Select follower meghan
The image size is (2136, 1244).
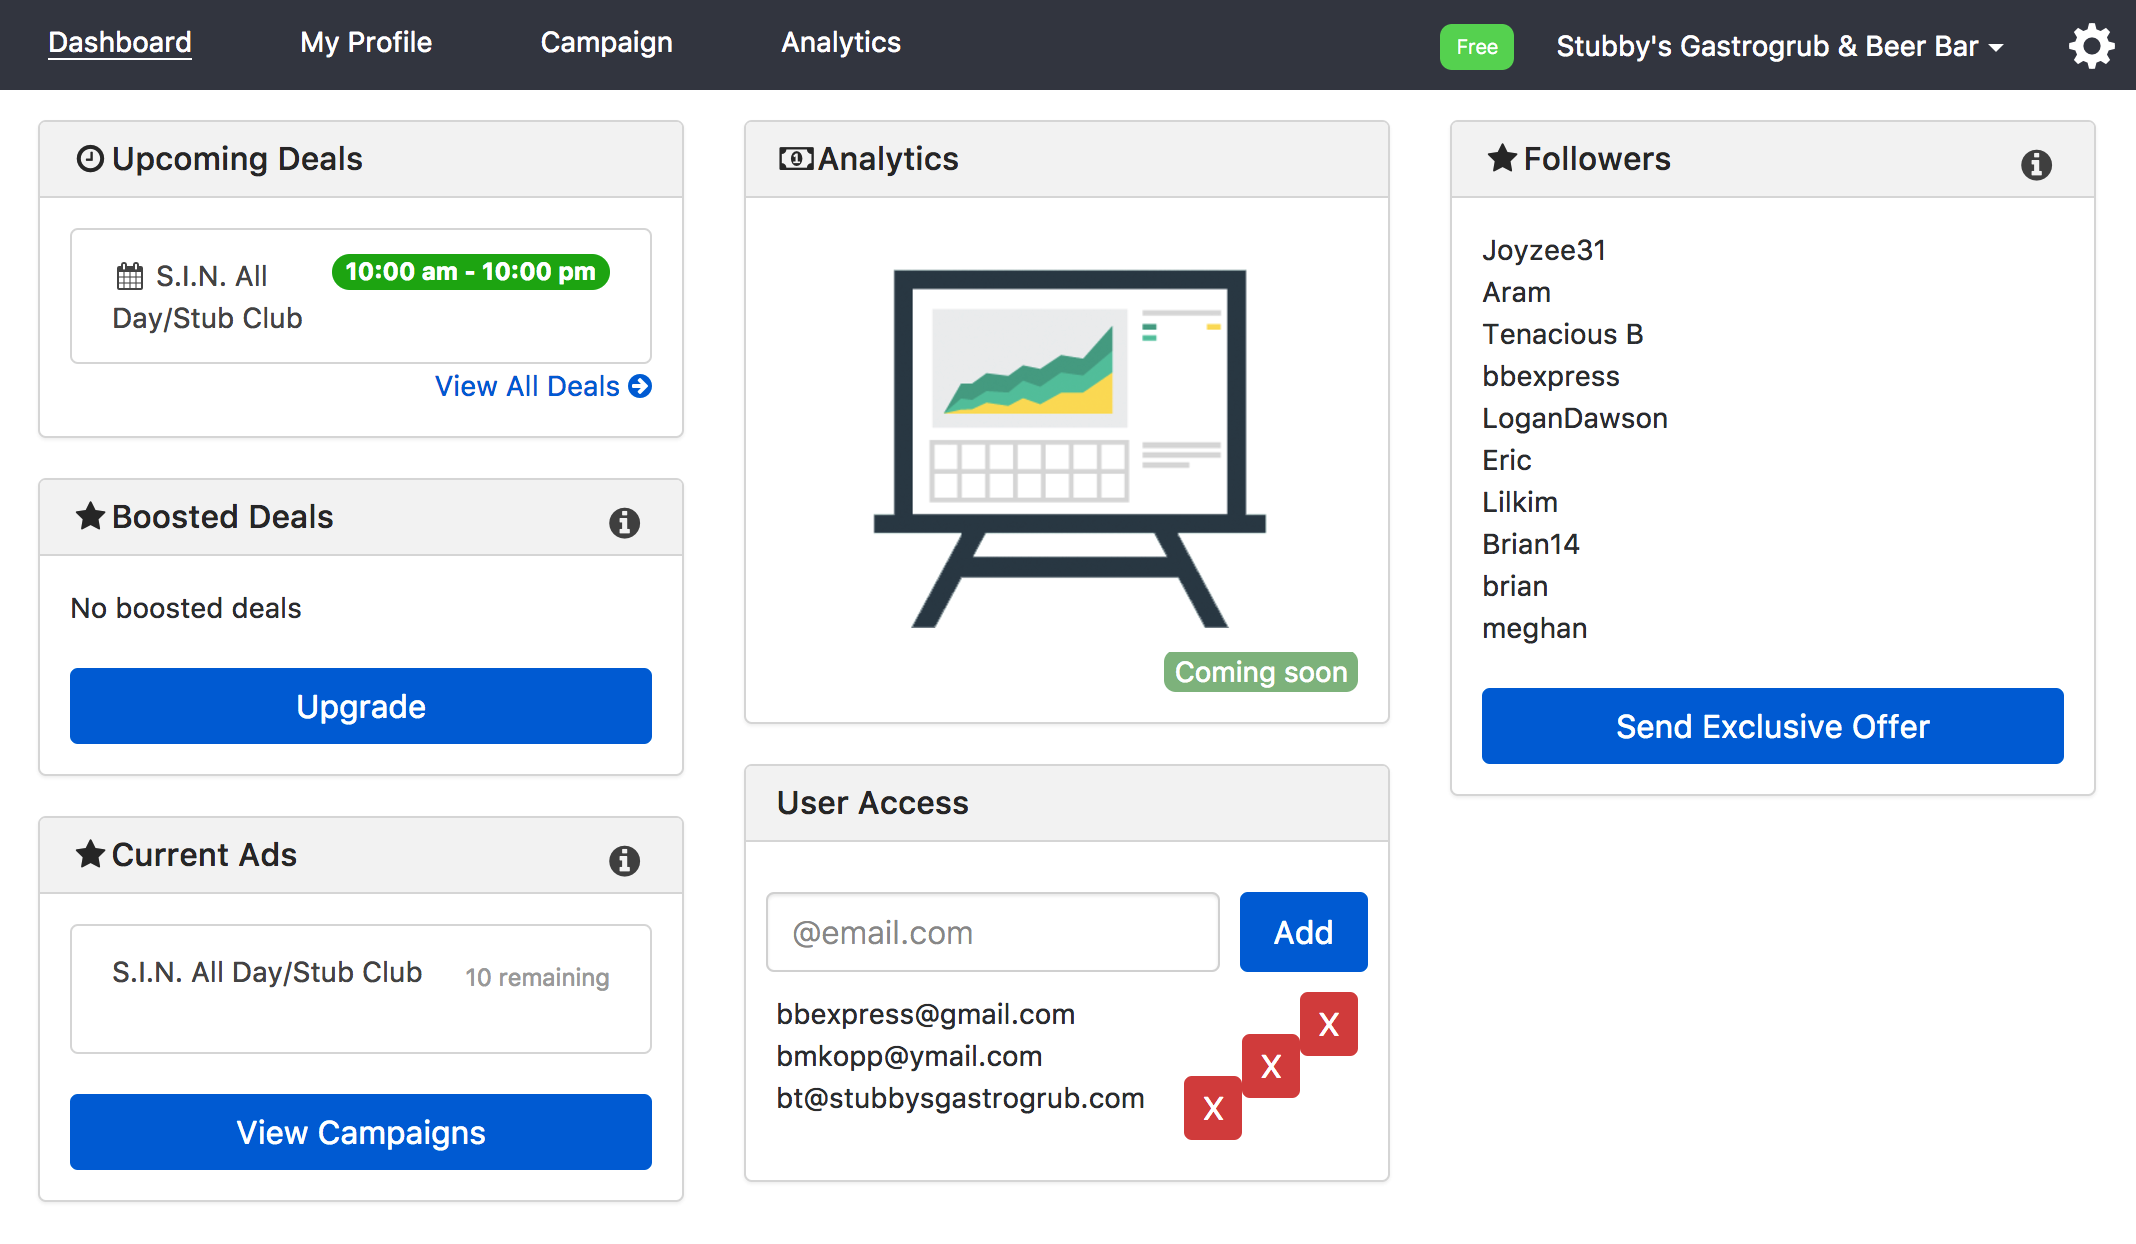pyautogui.click(x=1535, y=628)
